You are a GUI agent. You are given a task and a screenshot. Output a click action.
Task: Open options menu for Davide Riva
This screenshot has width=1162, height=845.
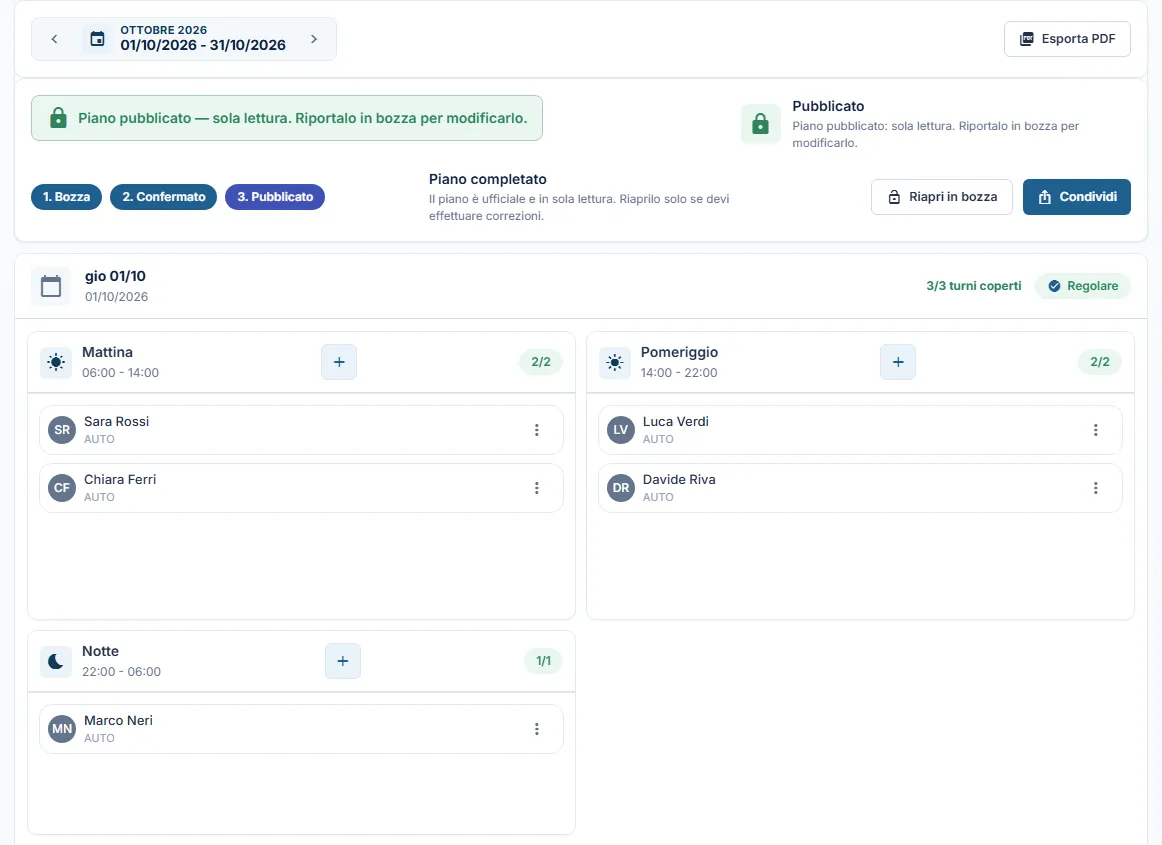tap(1095, 488)
